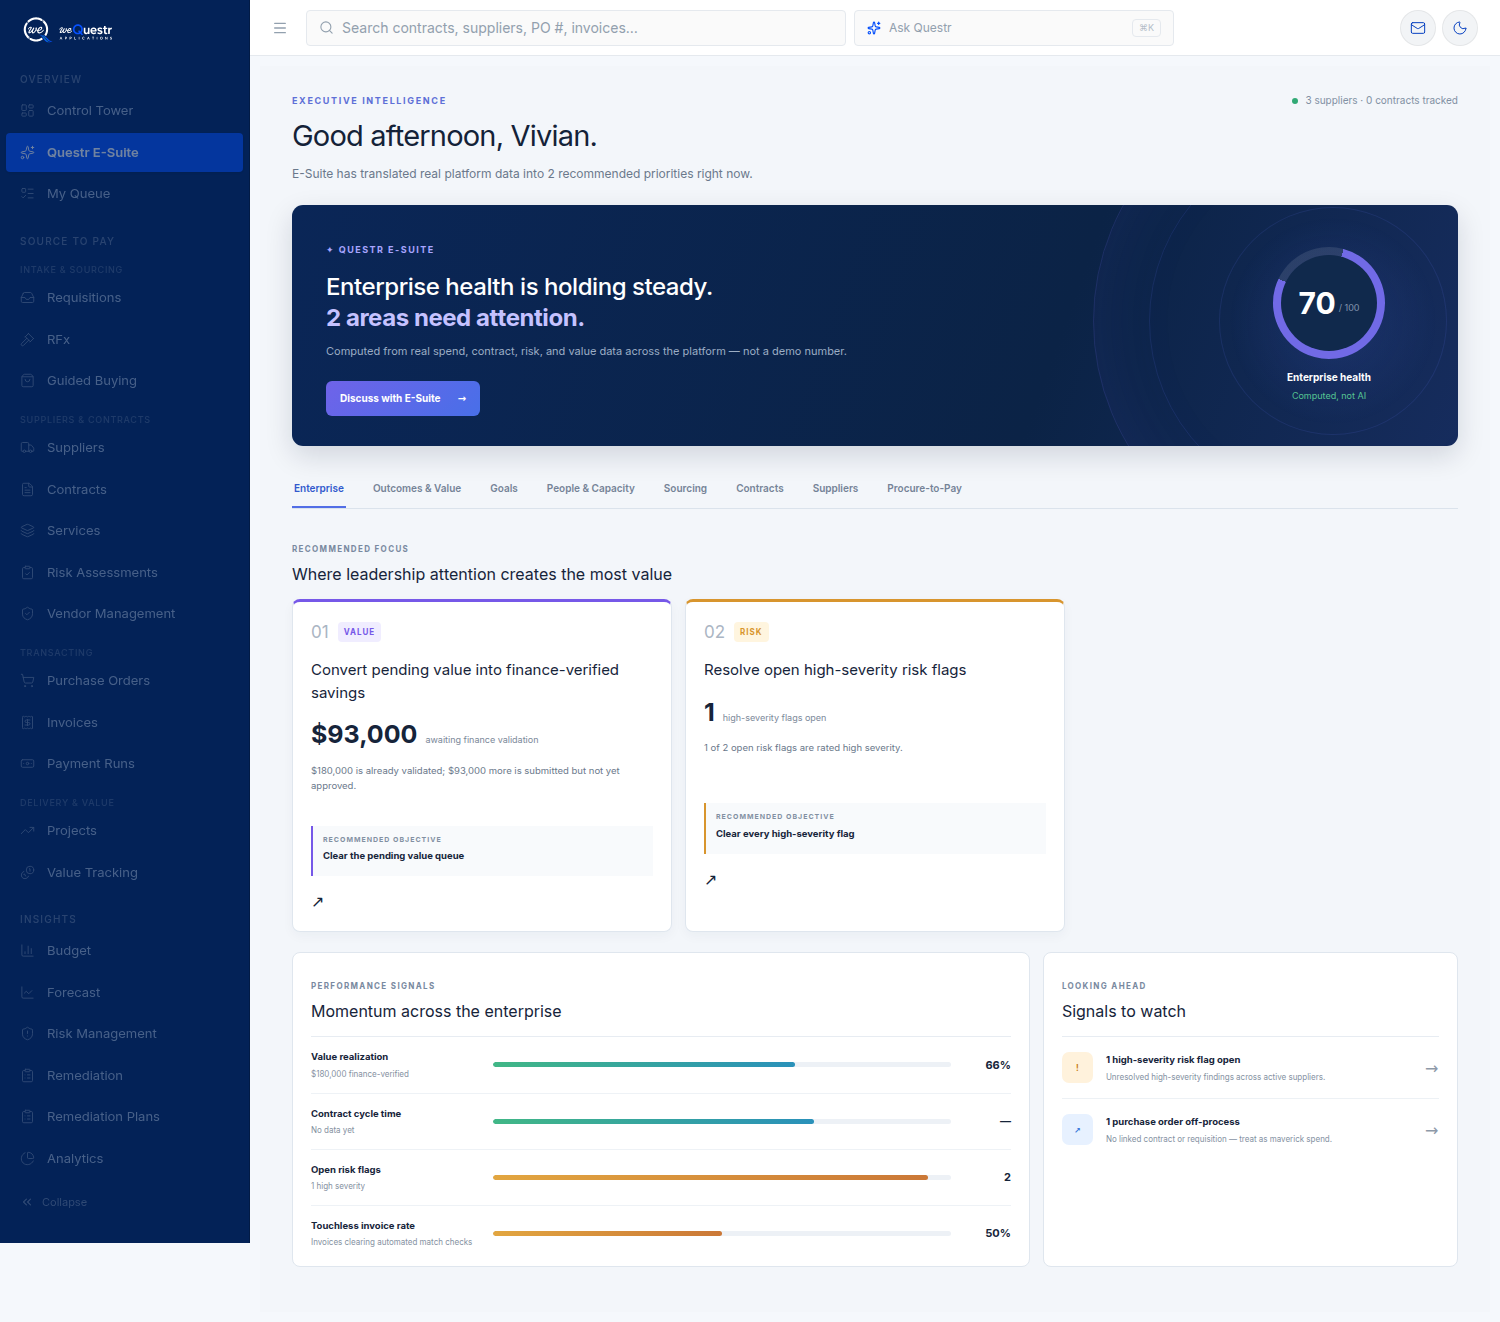Open the mail inbox icon
1500x1322 pixels.
tap(1418, 28)
